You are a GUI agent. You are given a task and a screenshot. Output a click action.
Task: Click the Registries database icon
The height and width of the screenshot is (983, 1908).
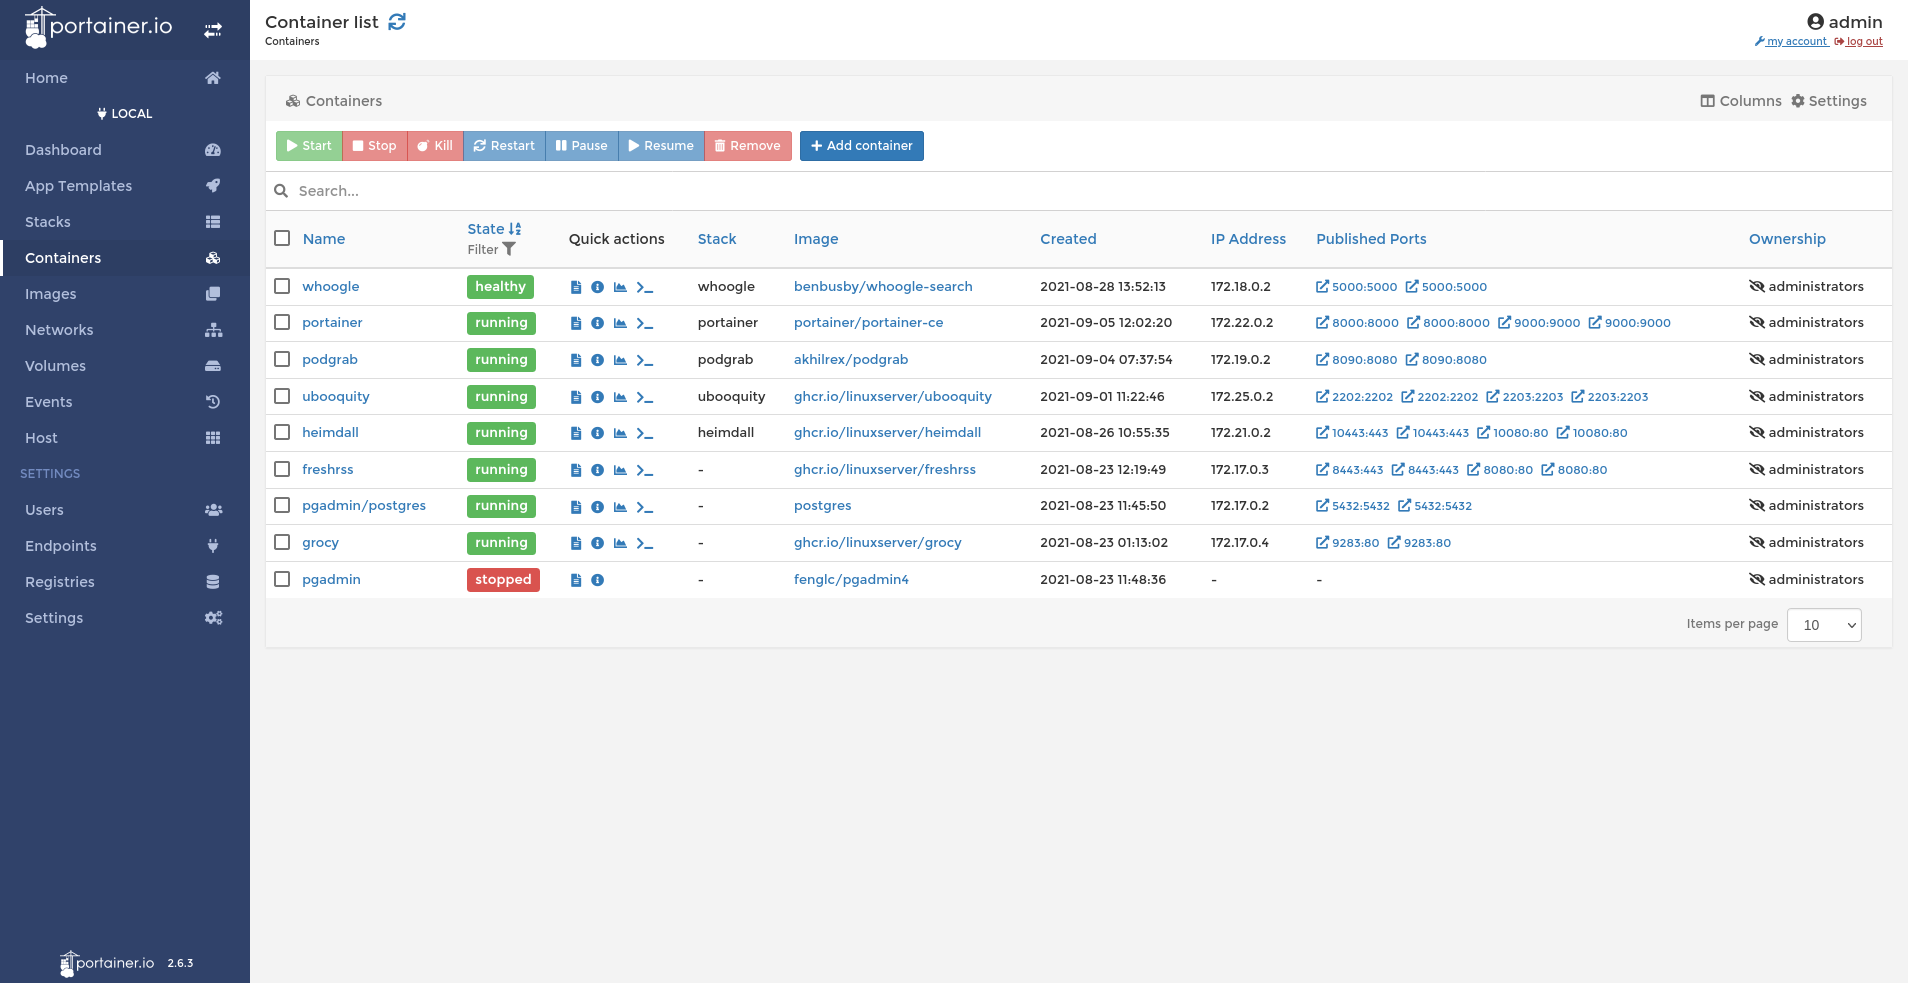tap(213, 582)
